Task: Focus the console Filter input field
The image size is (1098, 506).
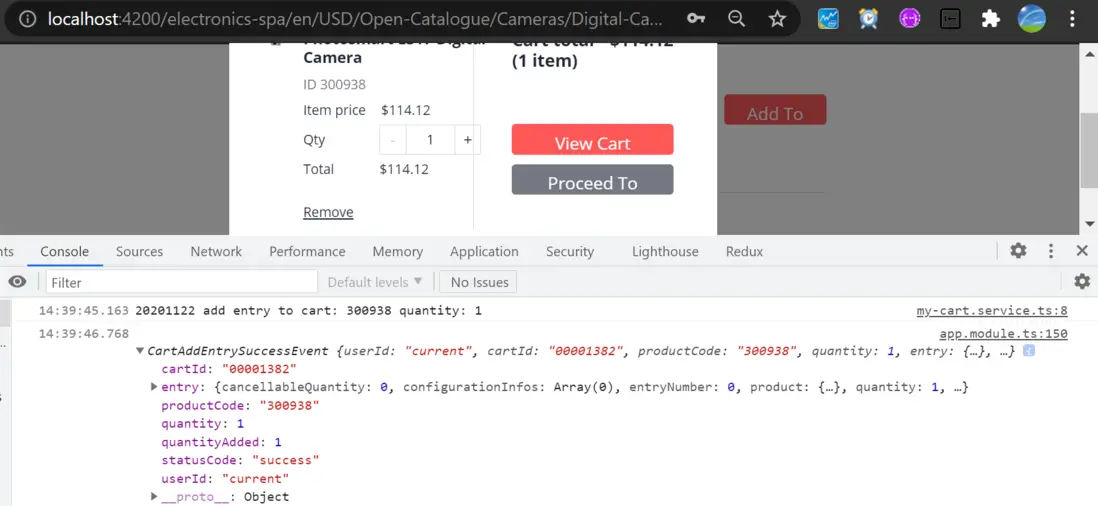Action: pos(180,282)
